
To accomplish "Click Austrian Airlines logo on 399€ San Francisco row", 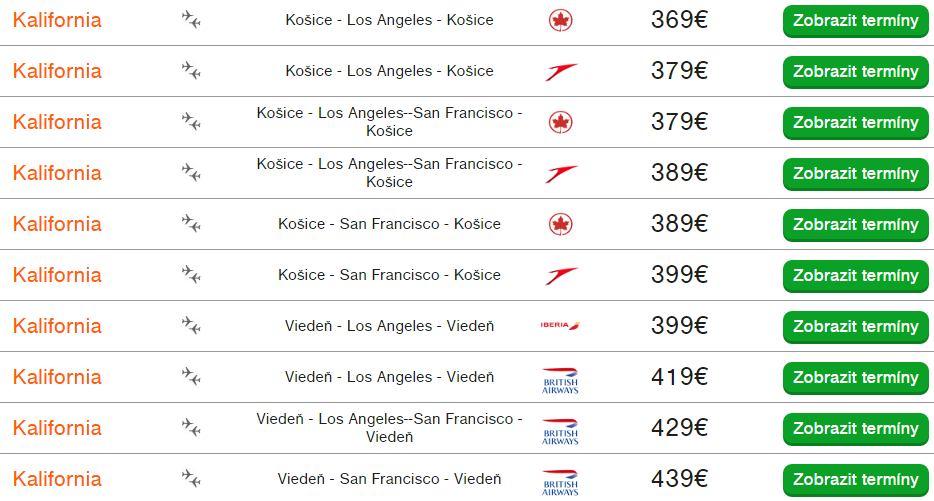I will (x=561, y=275).
